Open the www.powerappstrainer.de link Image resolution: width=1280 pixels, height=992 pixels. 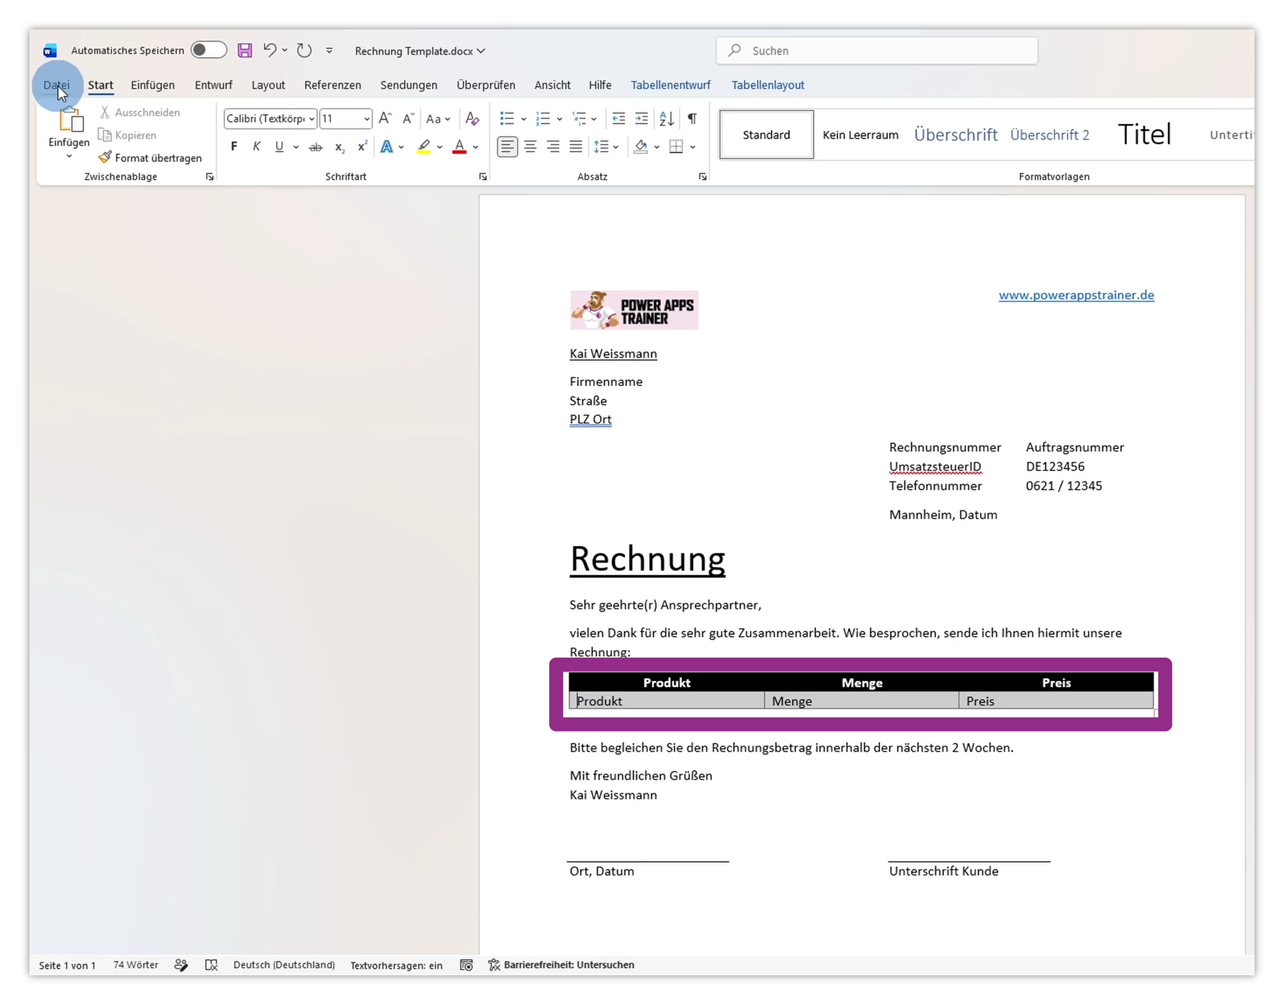point(1076,295)
